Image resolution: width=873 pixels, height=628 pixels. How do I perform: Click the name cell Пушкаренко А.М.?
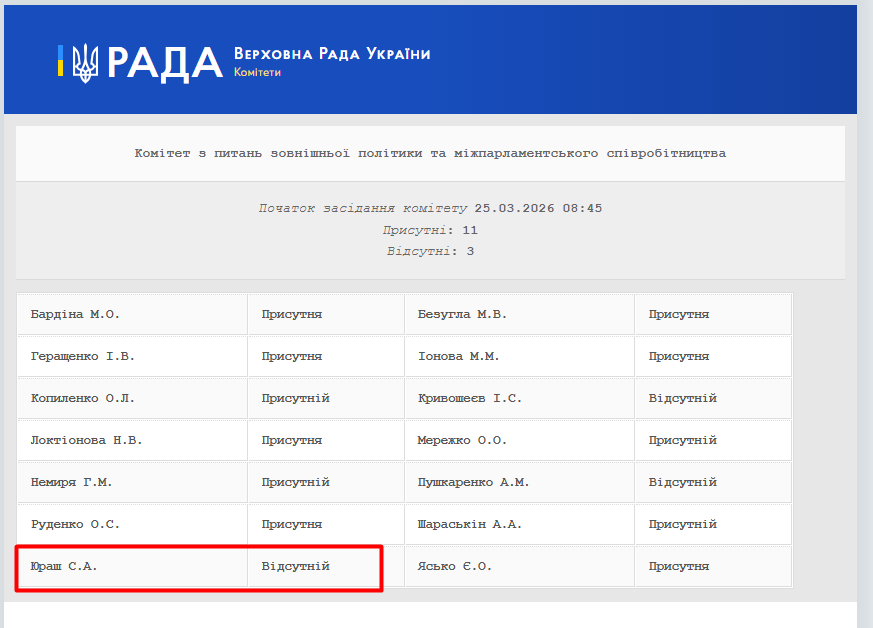520,483
